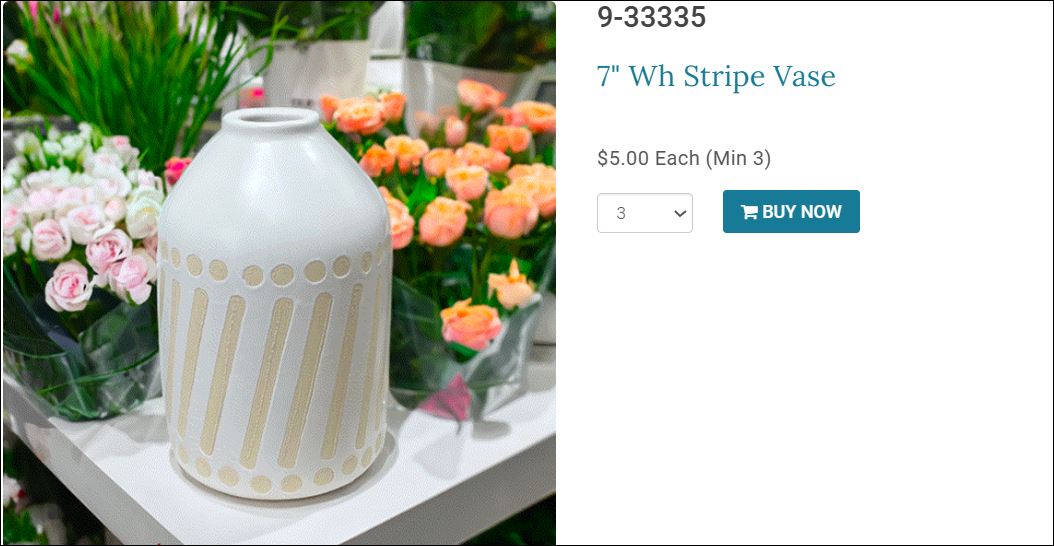Click the shopping cart icon on Buy Now
Image resolution: width=1054 pixels, height=546 pixels.
click(x=749, y=212)
